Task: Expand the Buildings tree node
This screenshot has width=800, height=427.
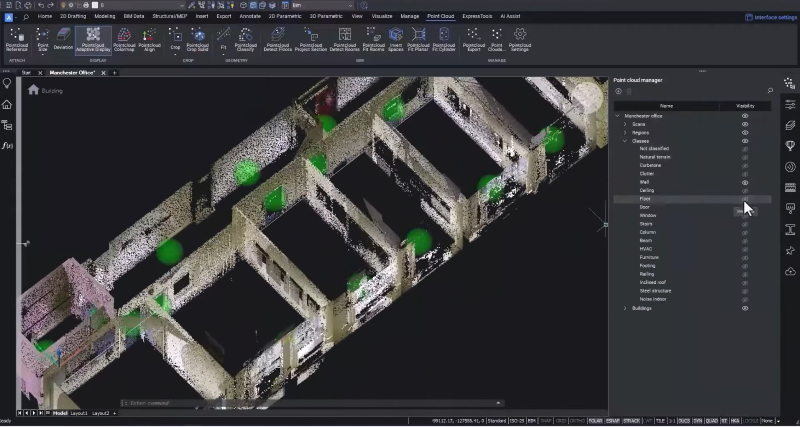Action: tap(625, 308)
